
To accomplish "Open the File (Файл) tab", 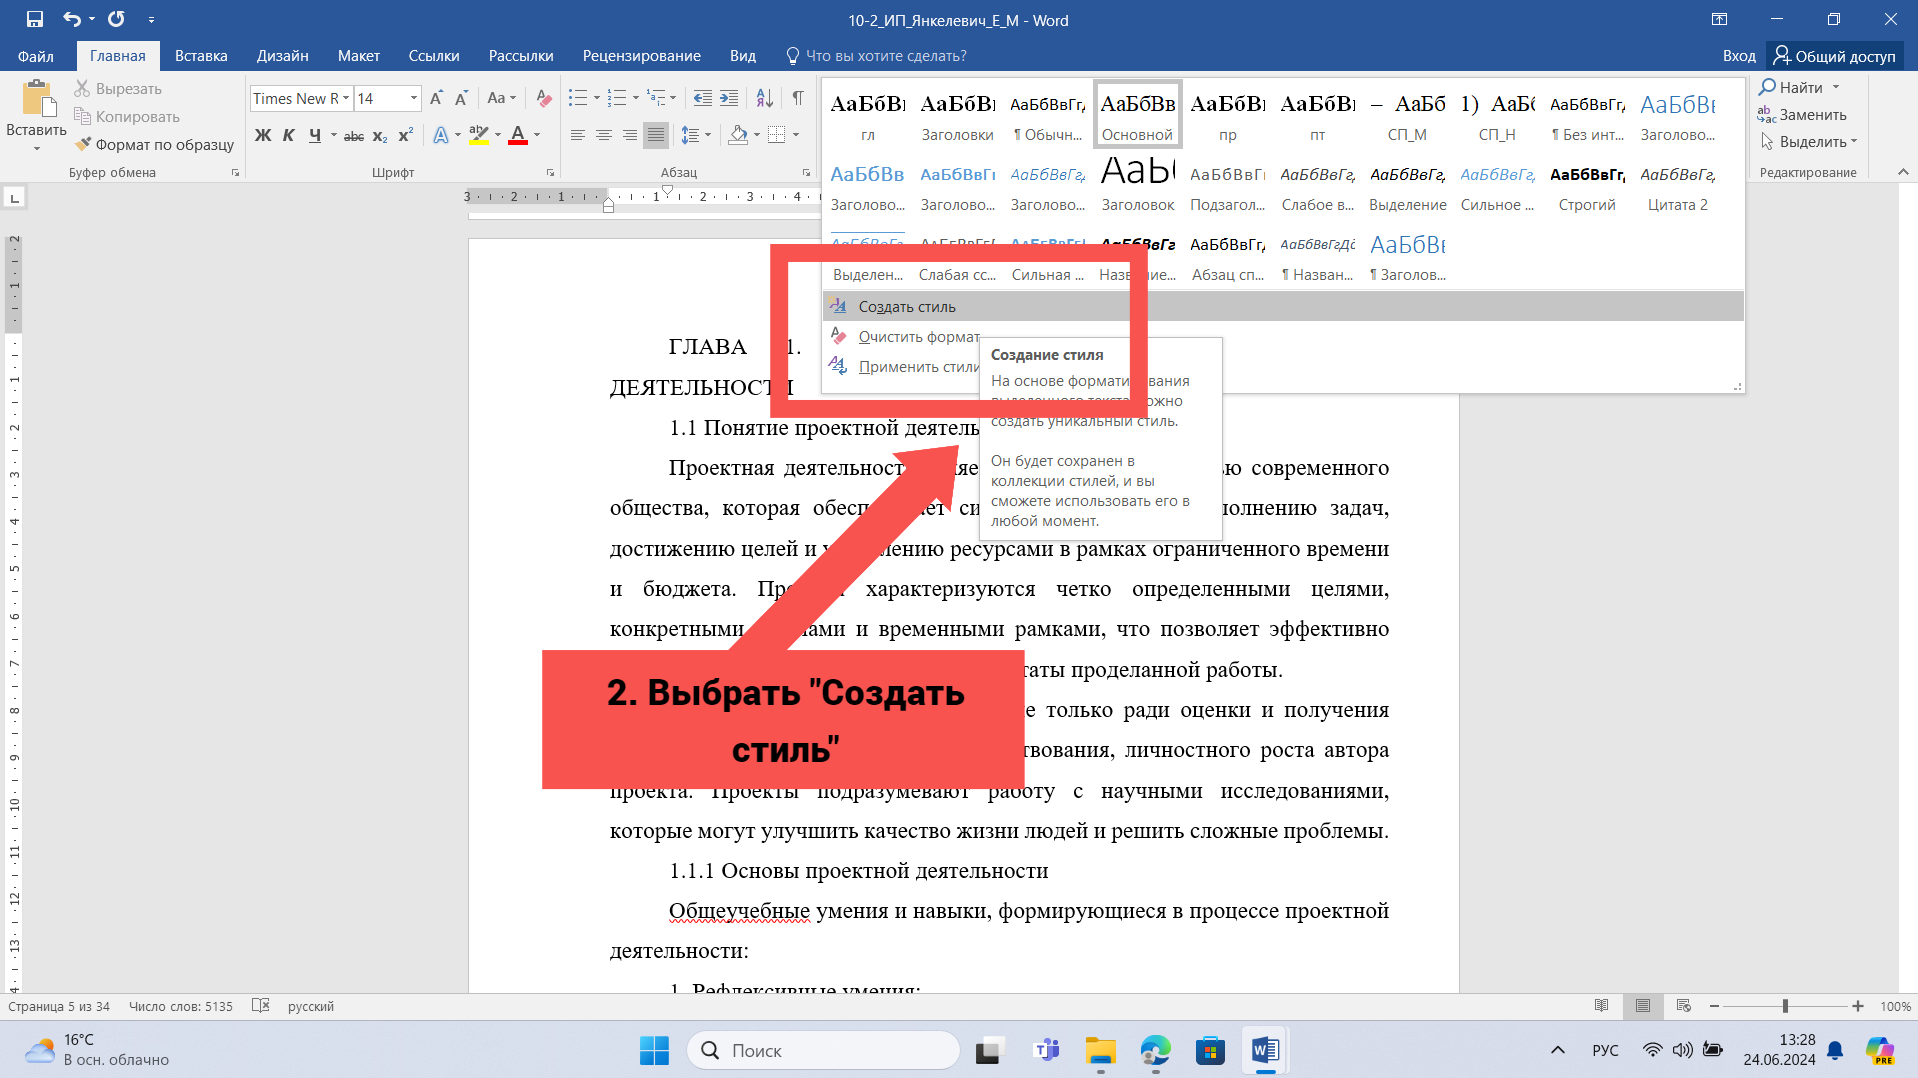I will (36, 56).
